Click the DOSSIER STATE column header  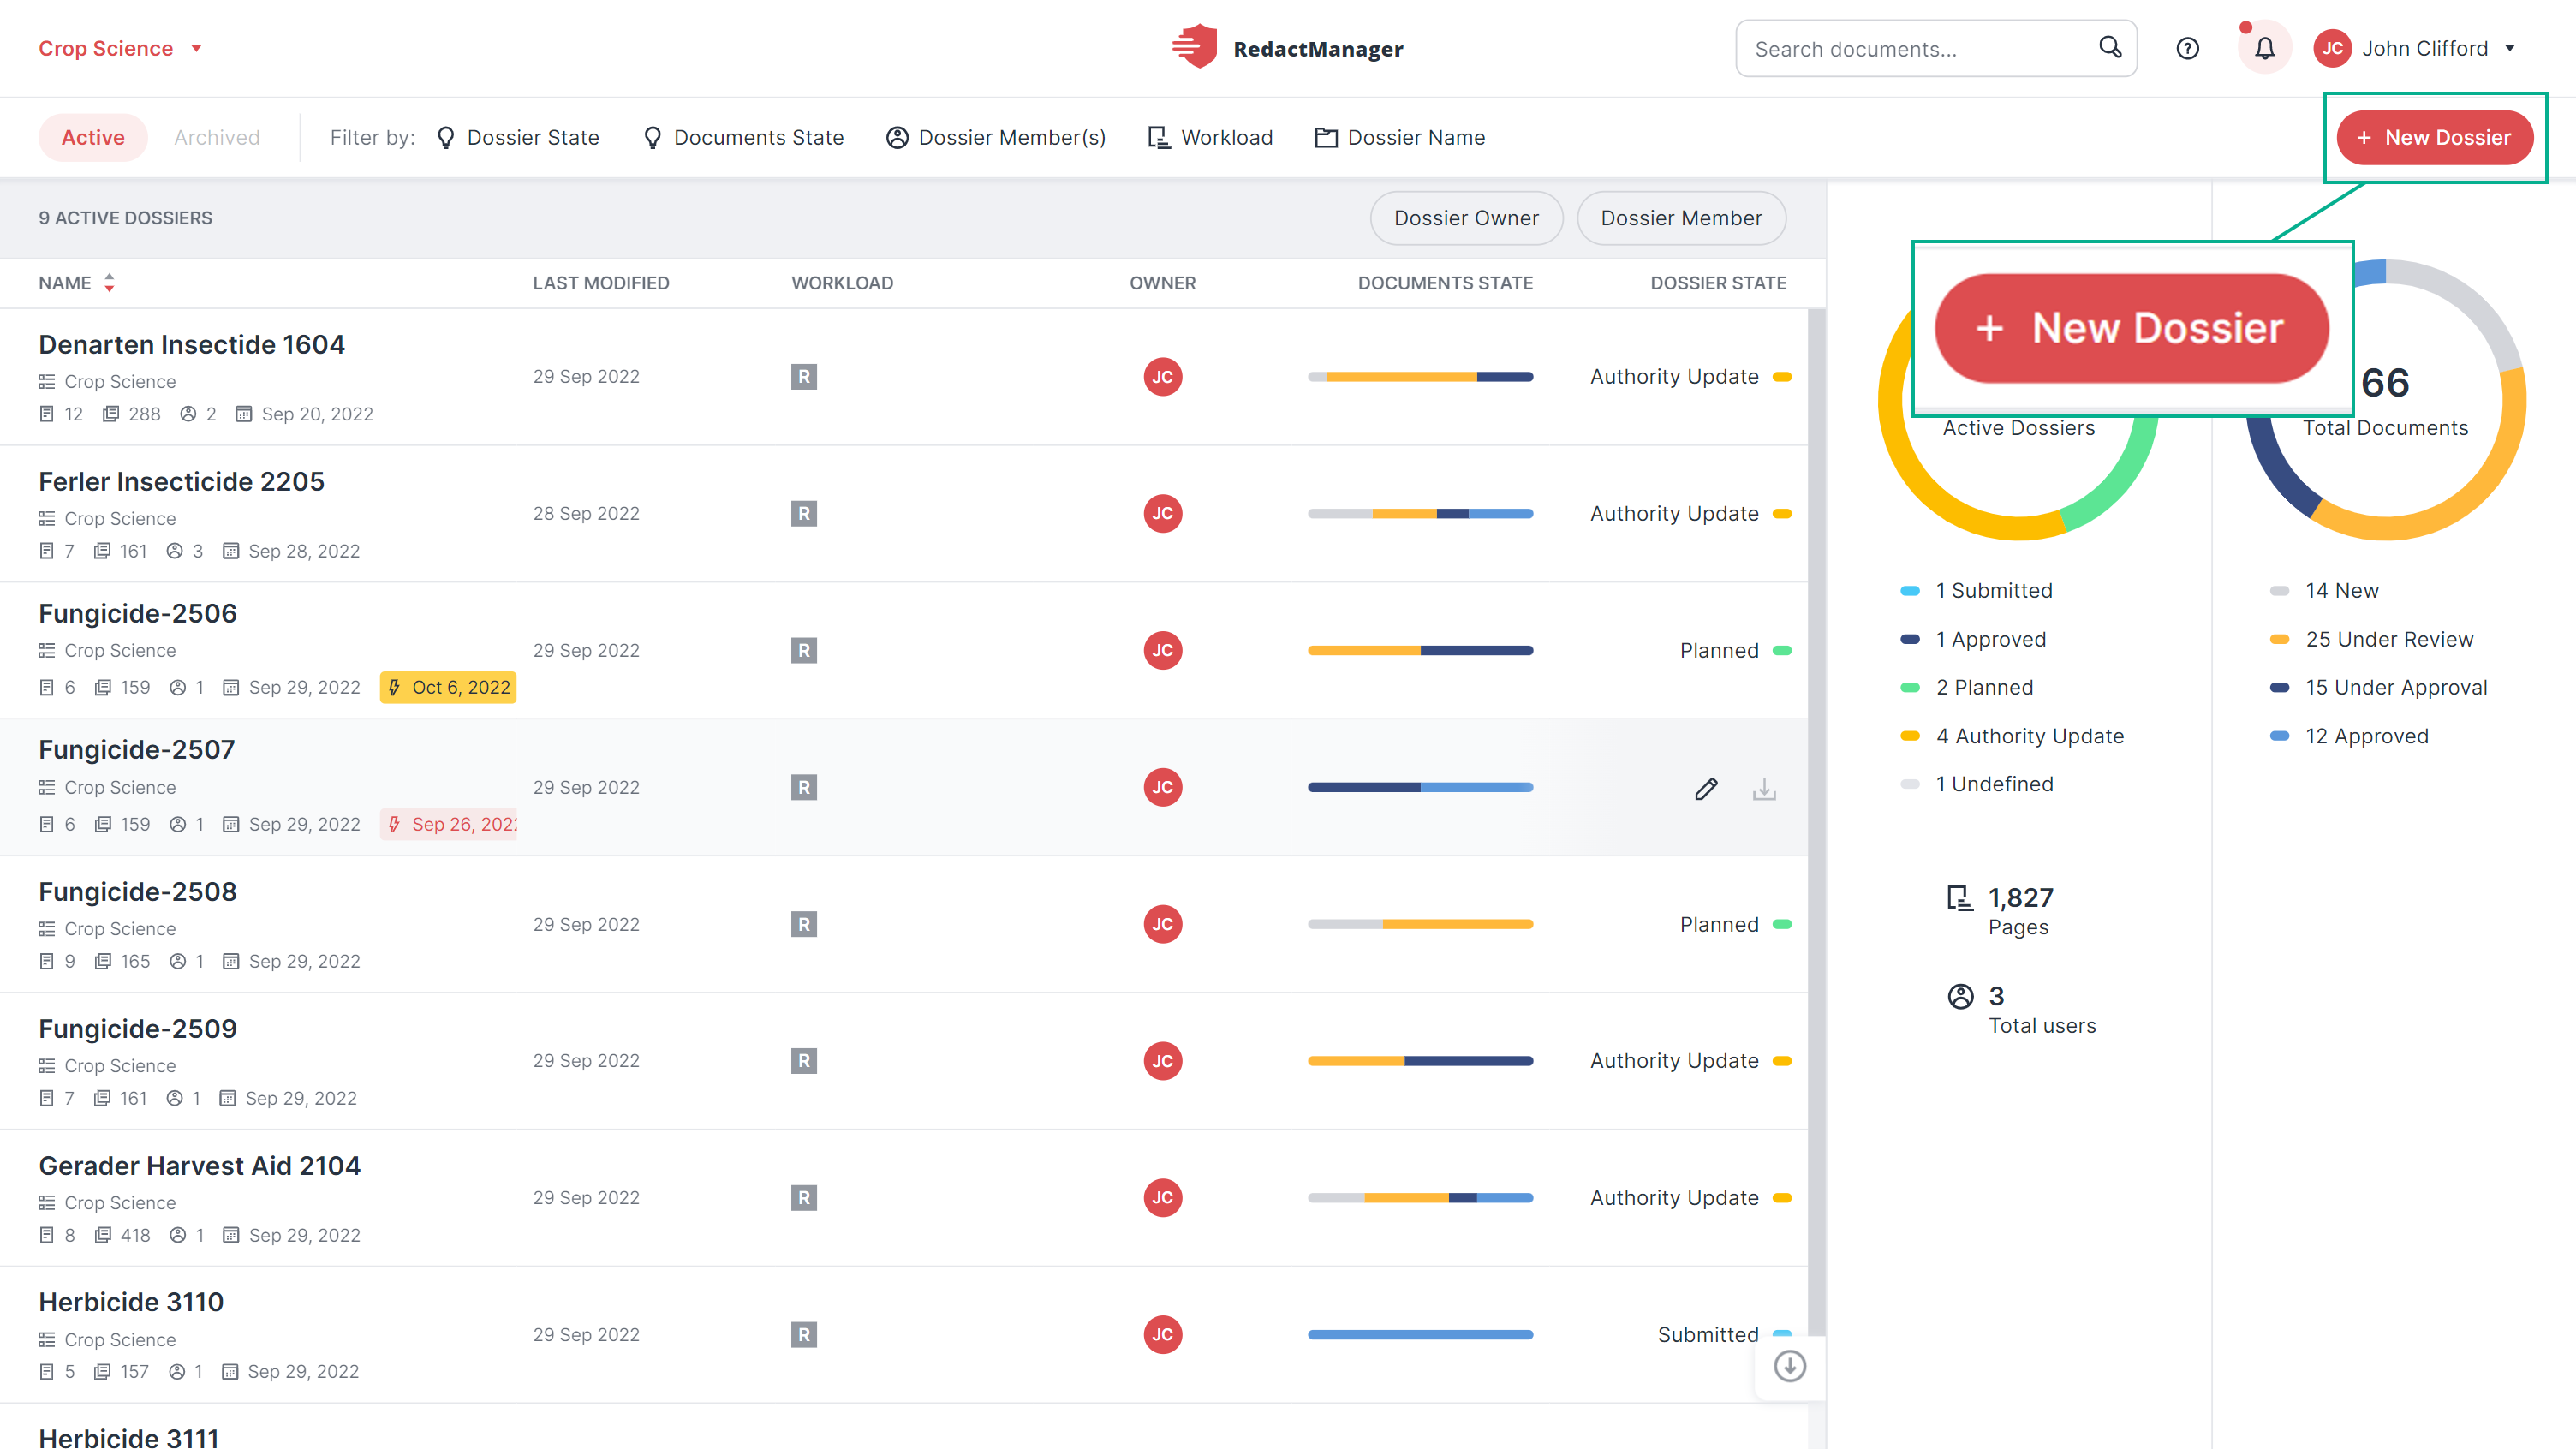click(1718, 283)
